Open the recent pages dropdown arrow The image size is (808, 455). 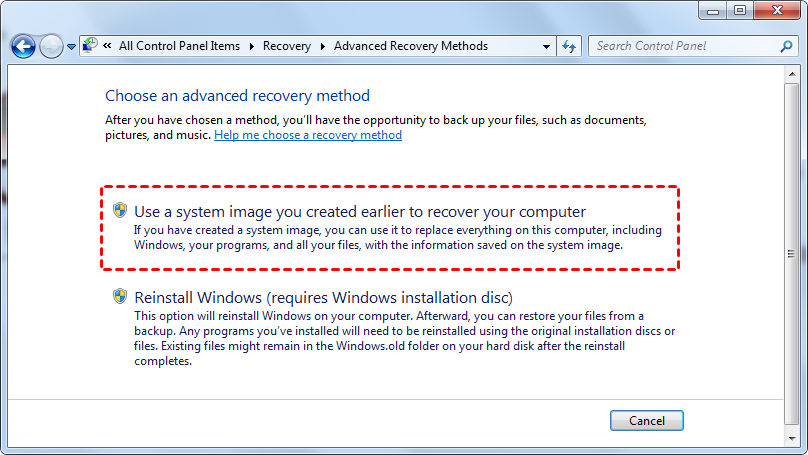[x=71, y=47]
